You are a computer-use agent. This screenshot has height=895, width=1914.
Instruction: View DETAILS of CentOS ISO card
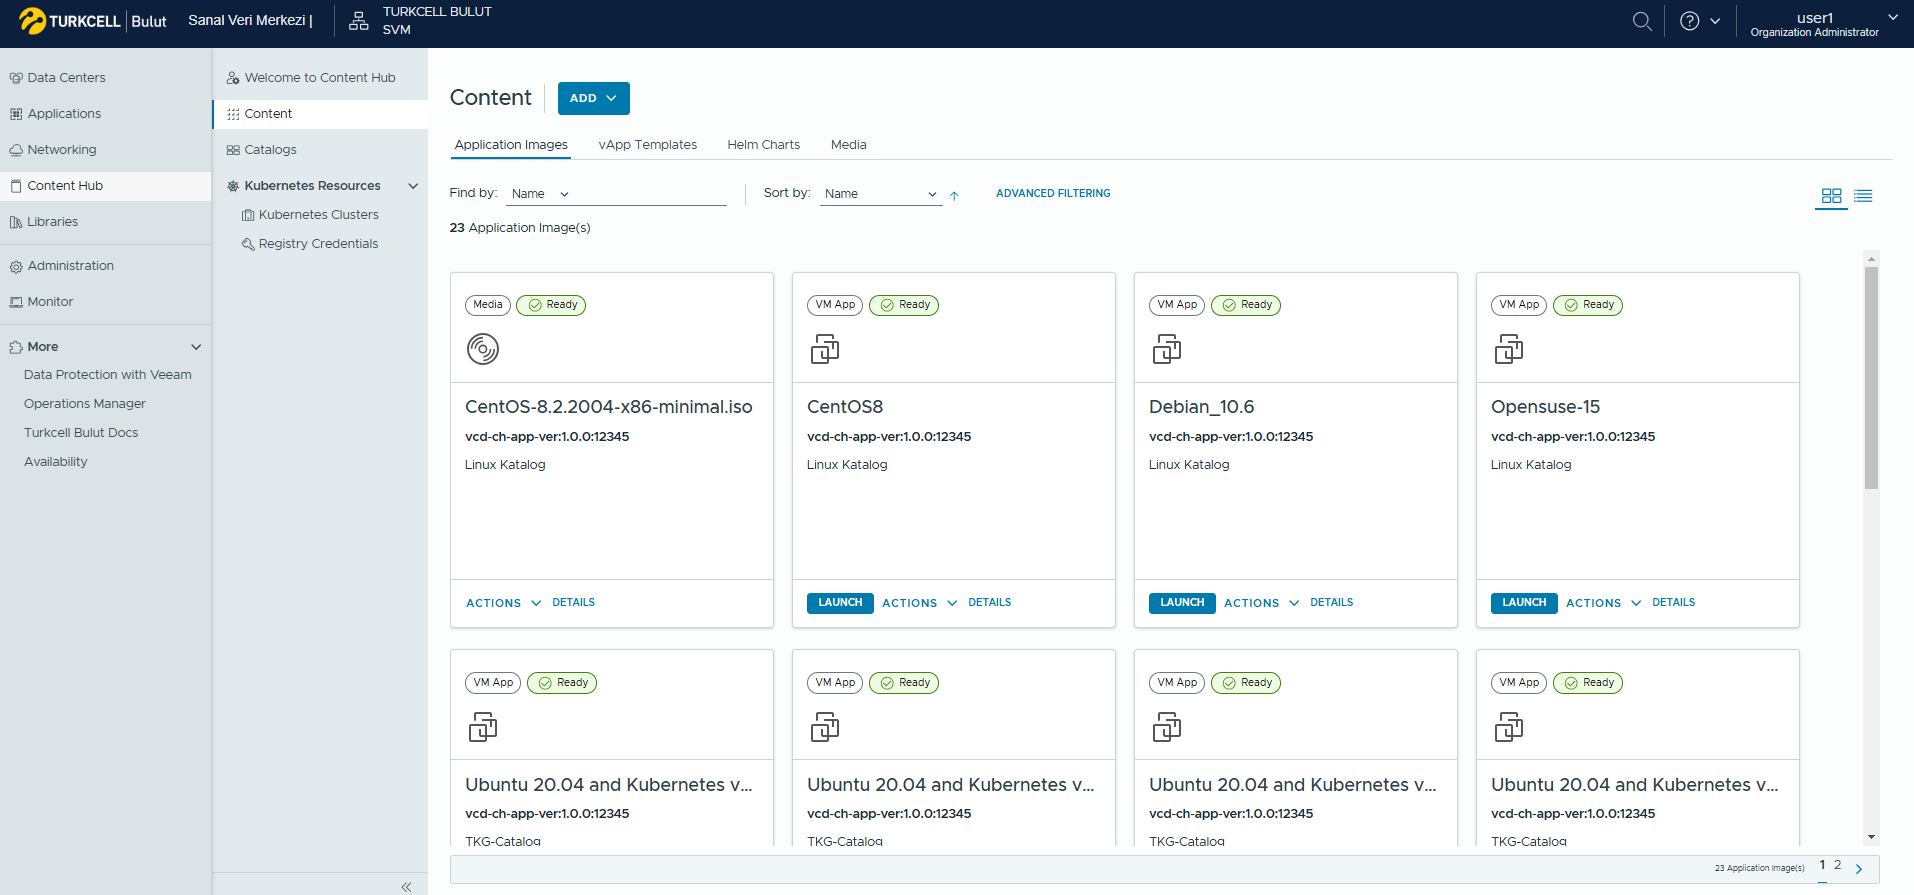tap(574, 603)
